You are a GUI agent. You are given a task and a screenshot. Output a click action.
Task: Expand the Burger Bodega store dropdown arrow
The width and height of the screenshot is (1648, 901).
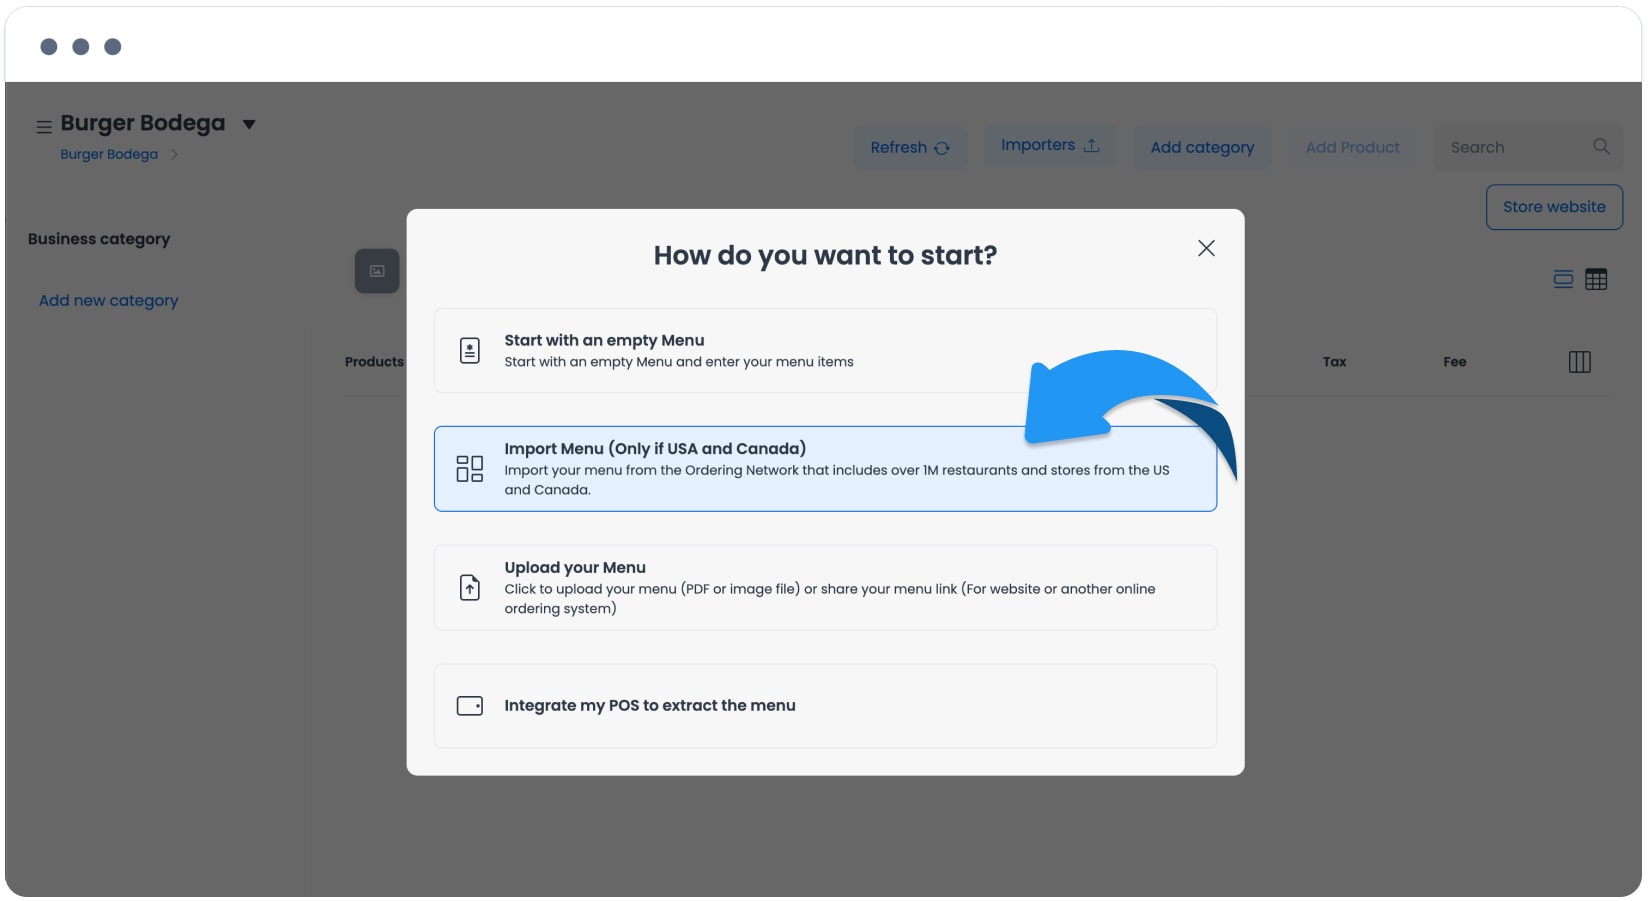(x=249, y=125)
